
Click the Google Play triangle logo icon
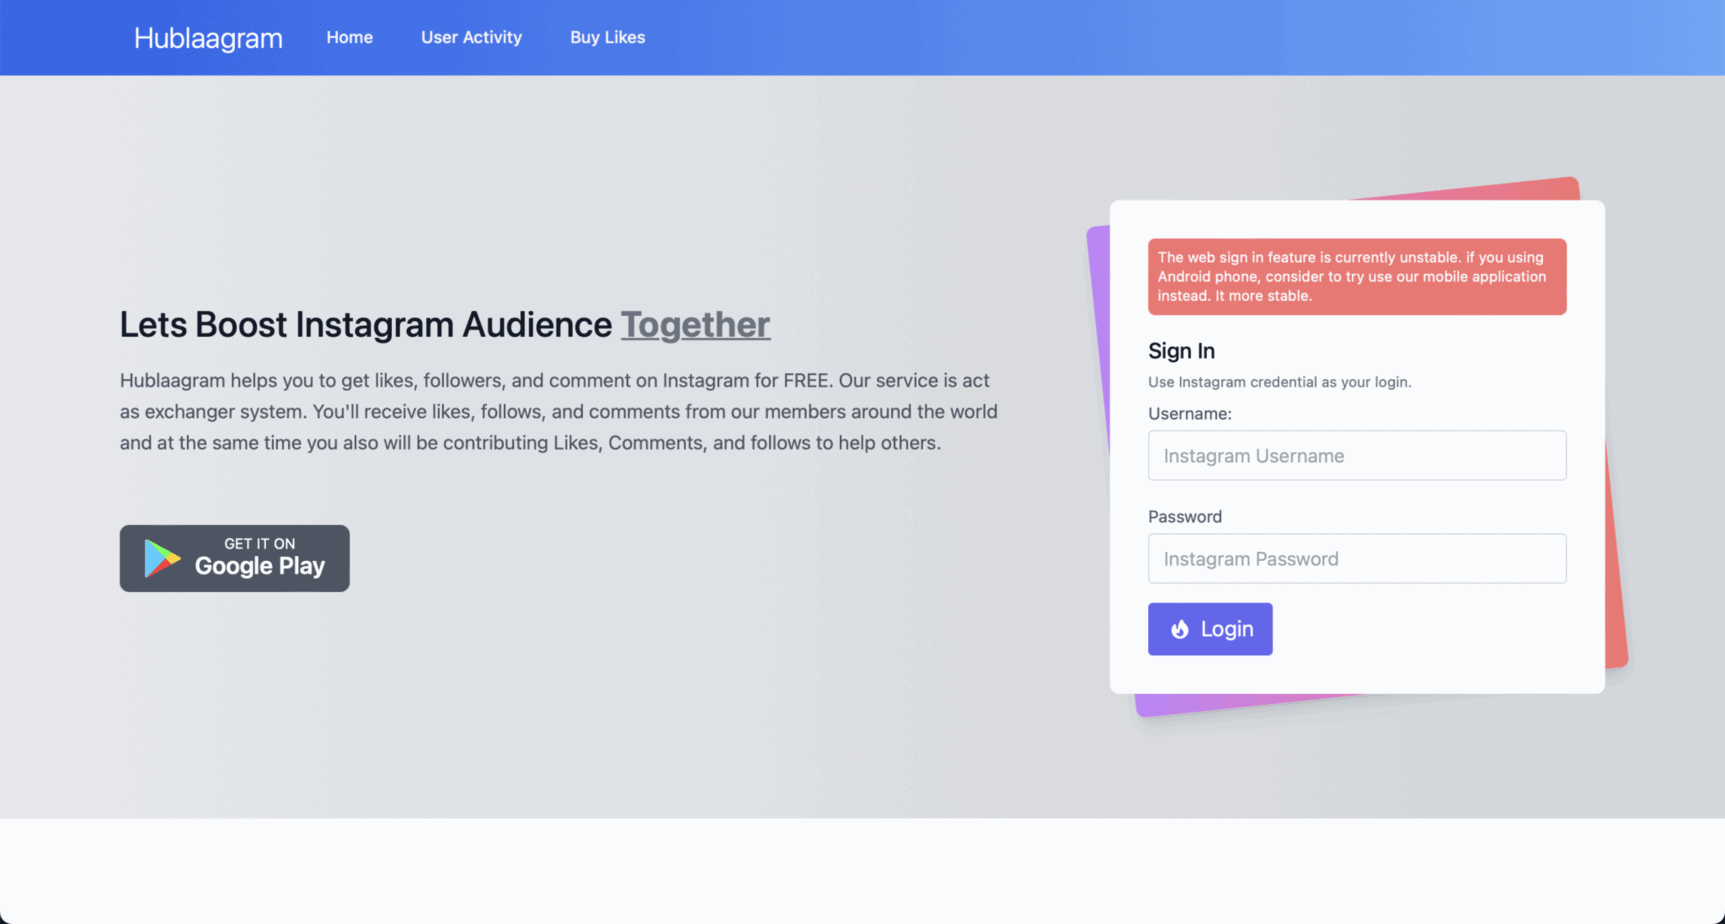pos(161,558)
